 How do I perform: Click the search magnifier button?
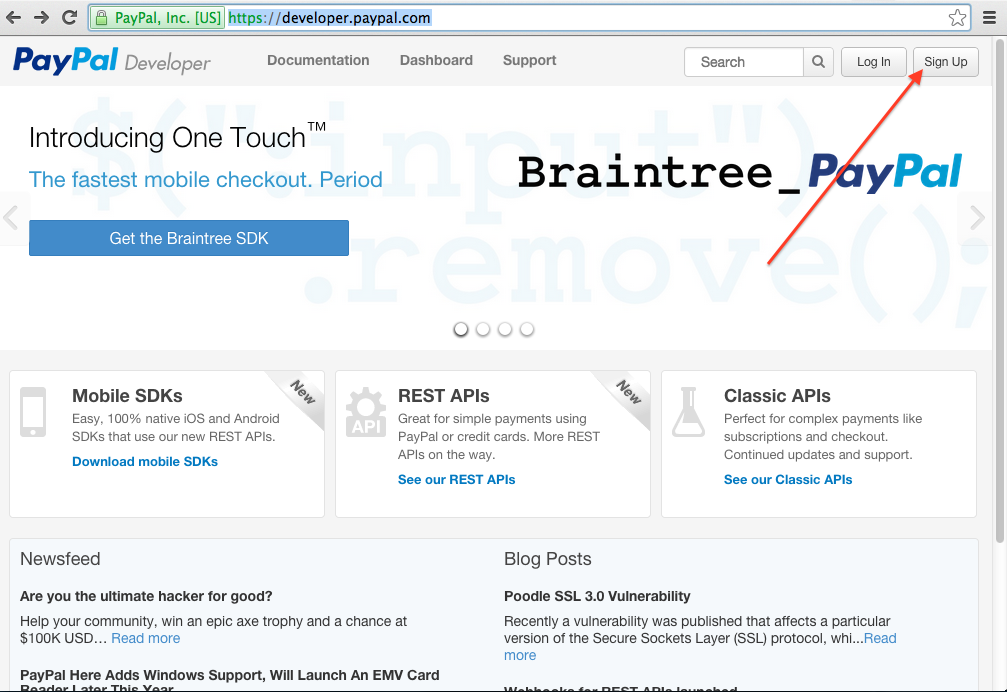(x=818, y=62)
